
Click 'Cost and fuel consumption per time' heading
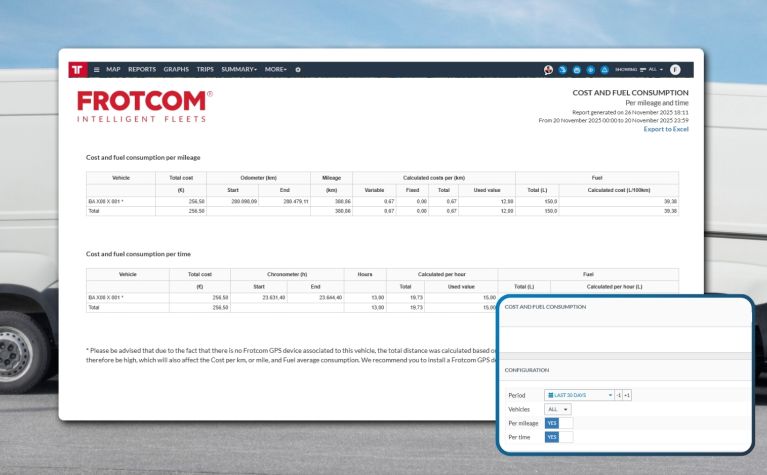pyautogui.click(x=138, y=254)
